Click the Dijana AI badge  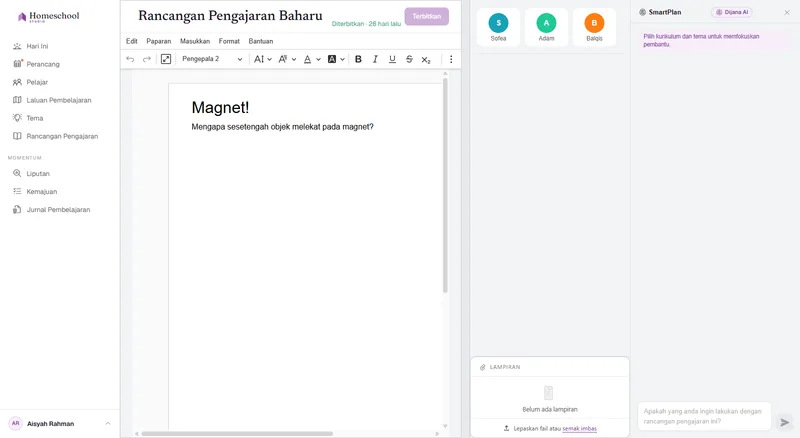pos(732,12)
